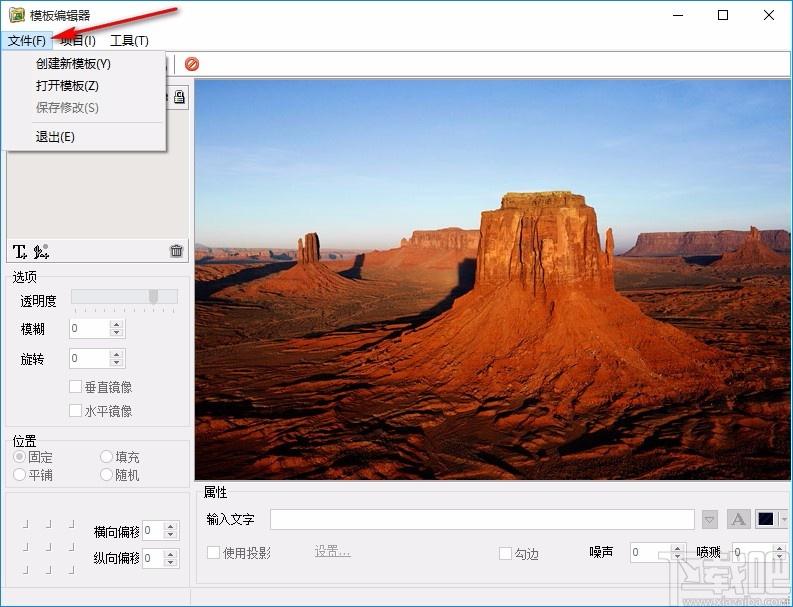Enable the 勾边 outline checkbox

pos(505,553)
